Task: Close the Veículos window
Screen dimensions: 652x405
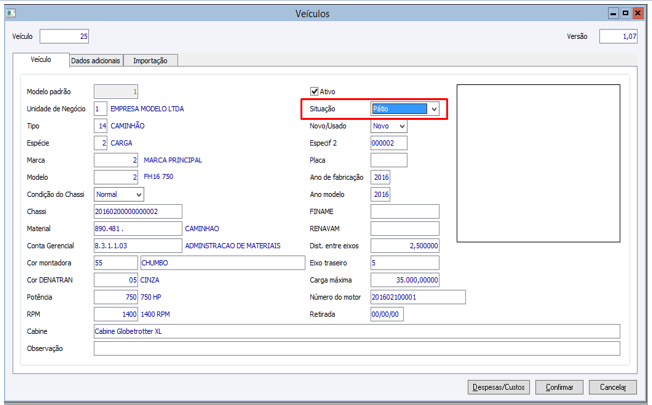Action: [x=637, y=13]
